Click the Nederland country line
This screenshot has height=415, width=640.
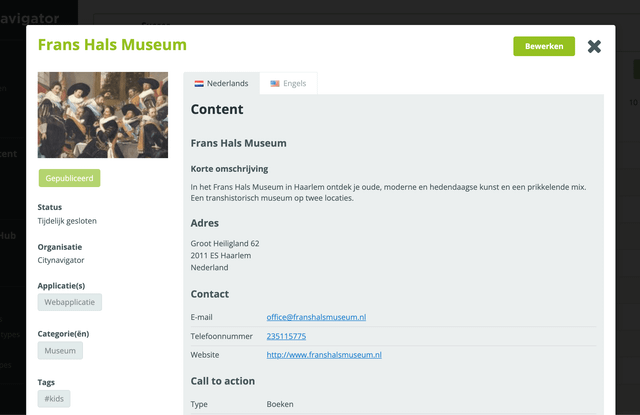pyautogui.click(x=209, y=268)
